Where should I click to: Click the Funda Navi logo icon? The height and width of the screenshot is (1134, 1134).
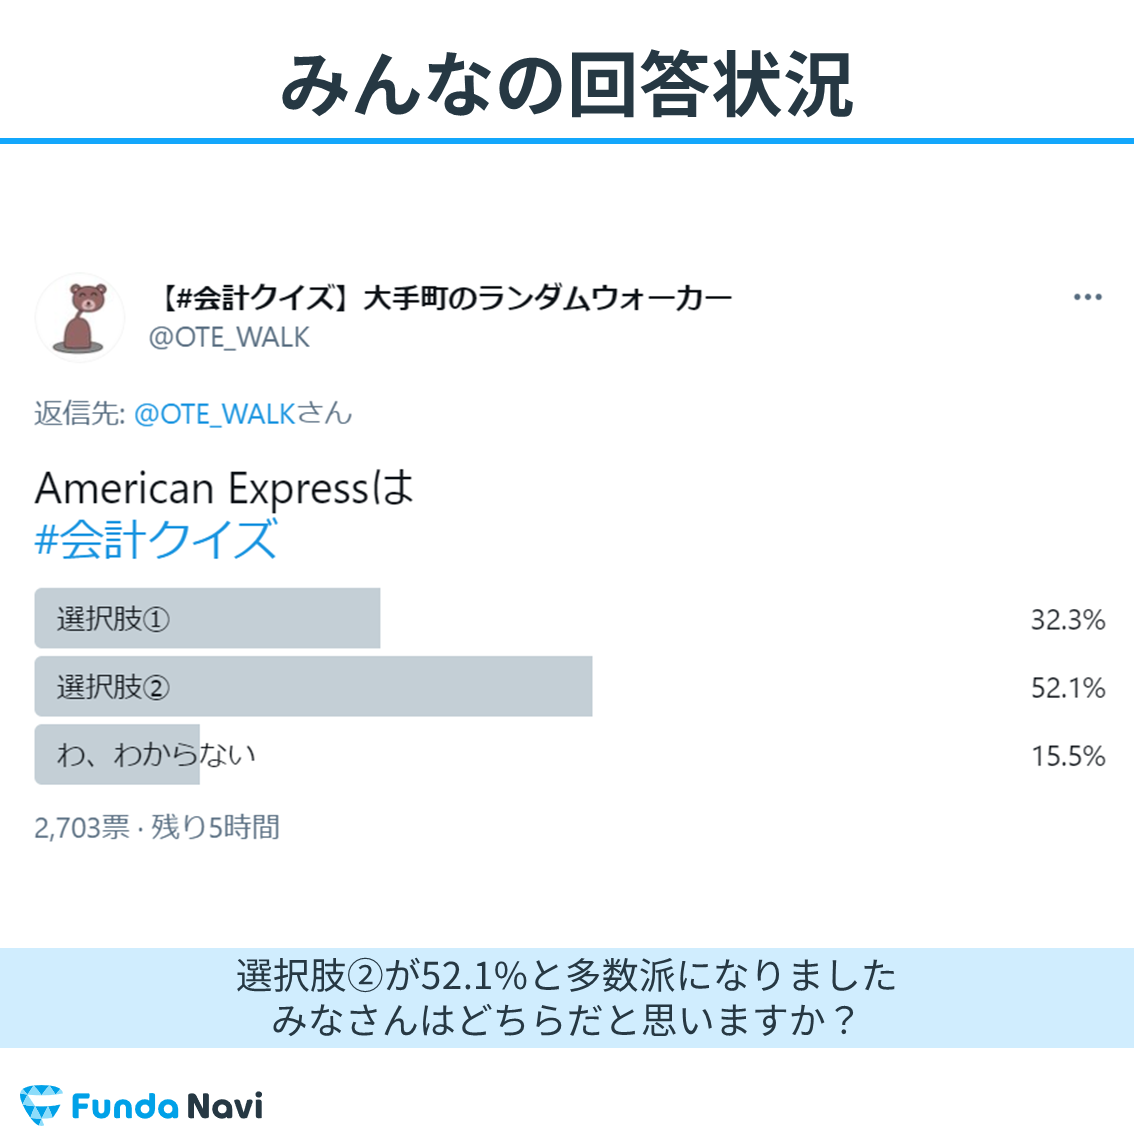pyautogui.click(x=41, y=1104)
